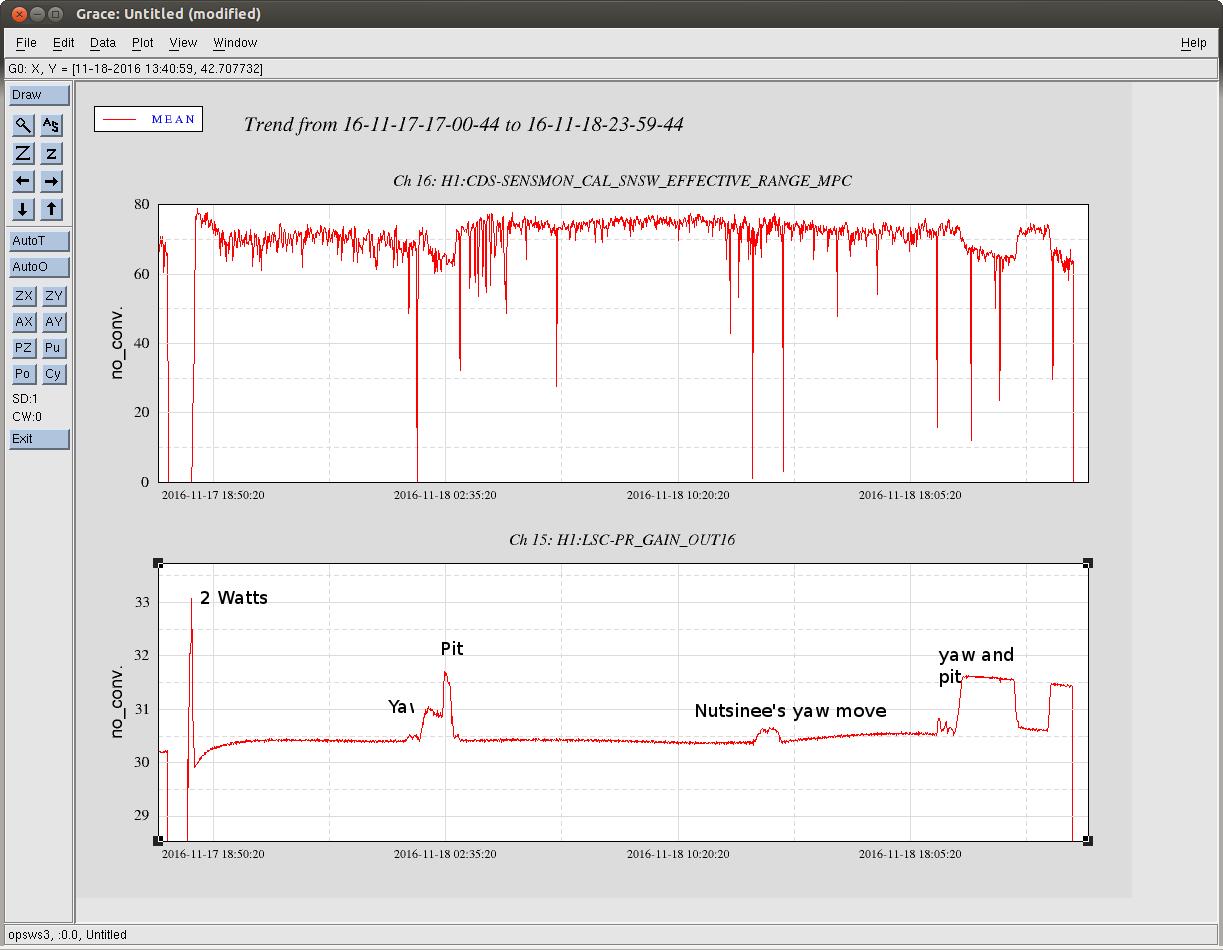Image resolution: width=1223 pixels, height=950 pixels.
Task: Click the autoscale 'AS' icon
Action: [x=52, y=125]
